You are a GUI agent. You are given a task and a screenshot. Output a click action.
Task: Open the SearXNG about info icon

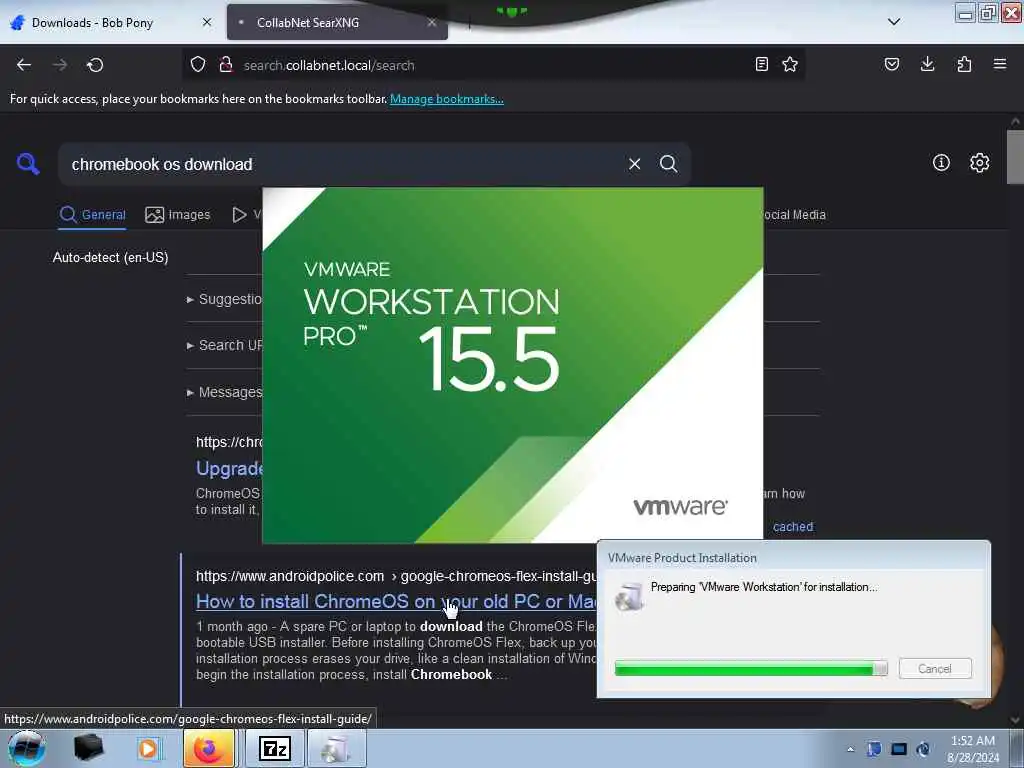[941, 163]
